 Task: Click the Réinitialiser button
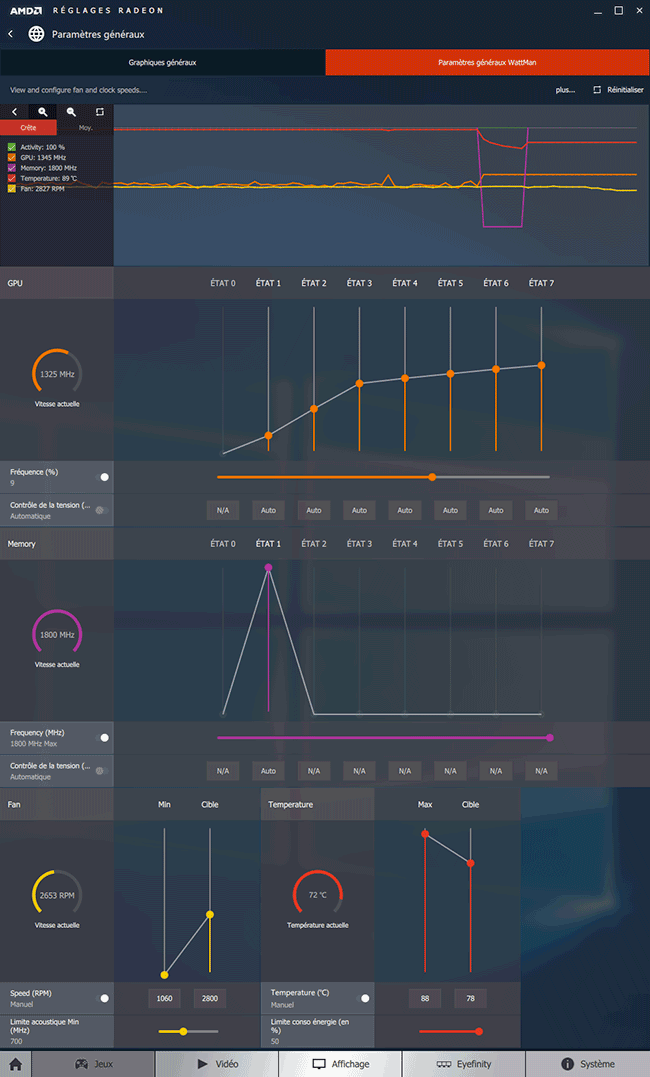click(x=618, y=90)
